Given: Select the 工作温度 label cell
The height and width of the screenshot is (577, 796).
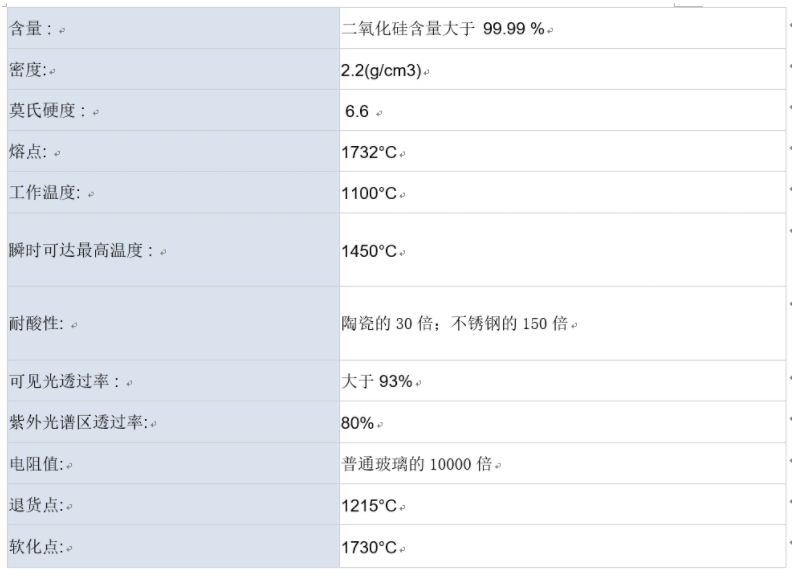Looking at the screenshot, I should (173, 192).
